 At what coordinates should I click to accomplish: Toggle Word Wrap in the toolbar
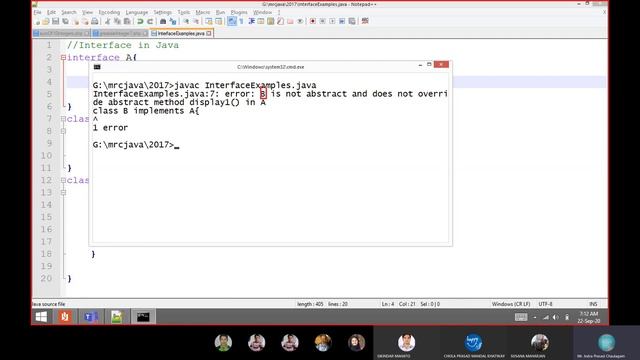click(x=231, y=21)
